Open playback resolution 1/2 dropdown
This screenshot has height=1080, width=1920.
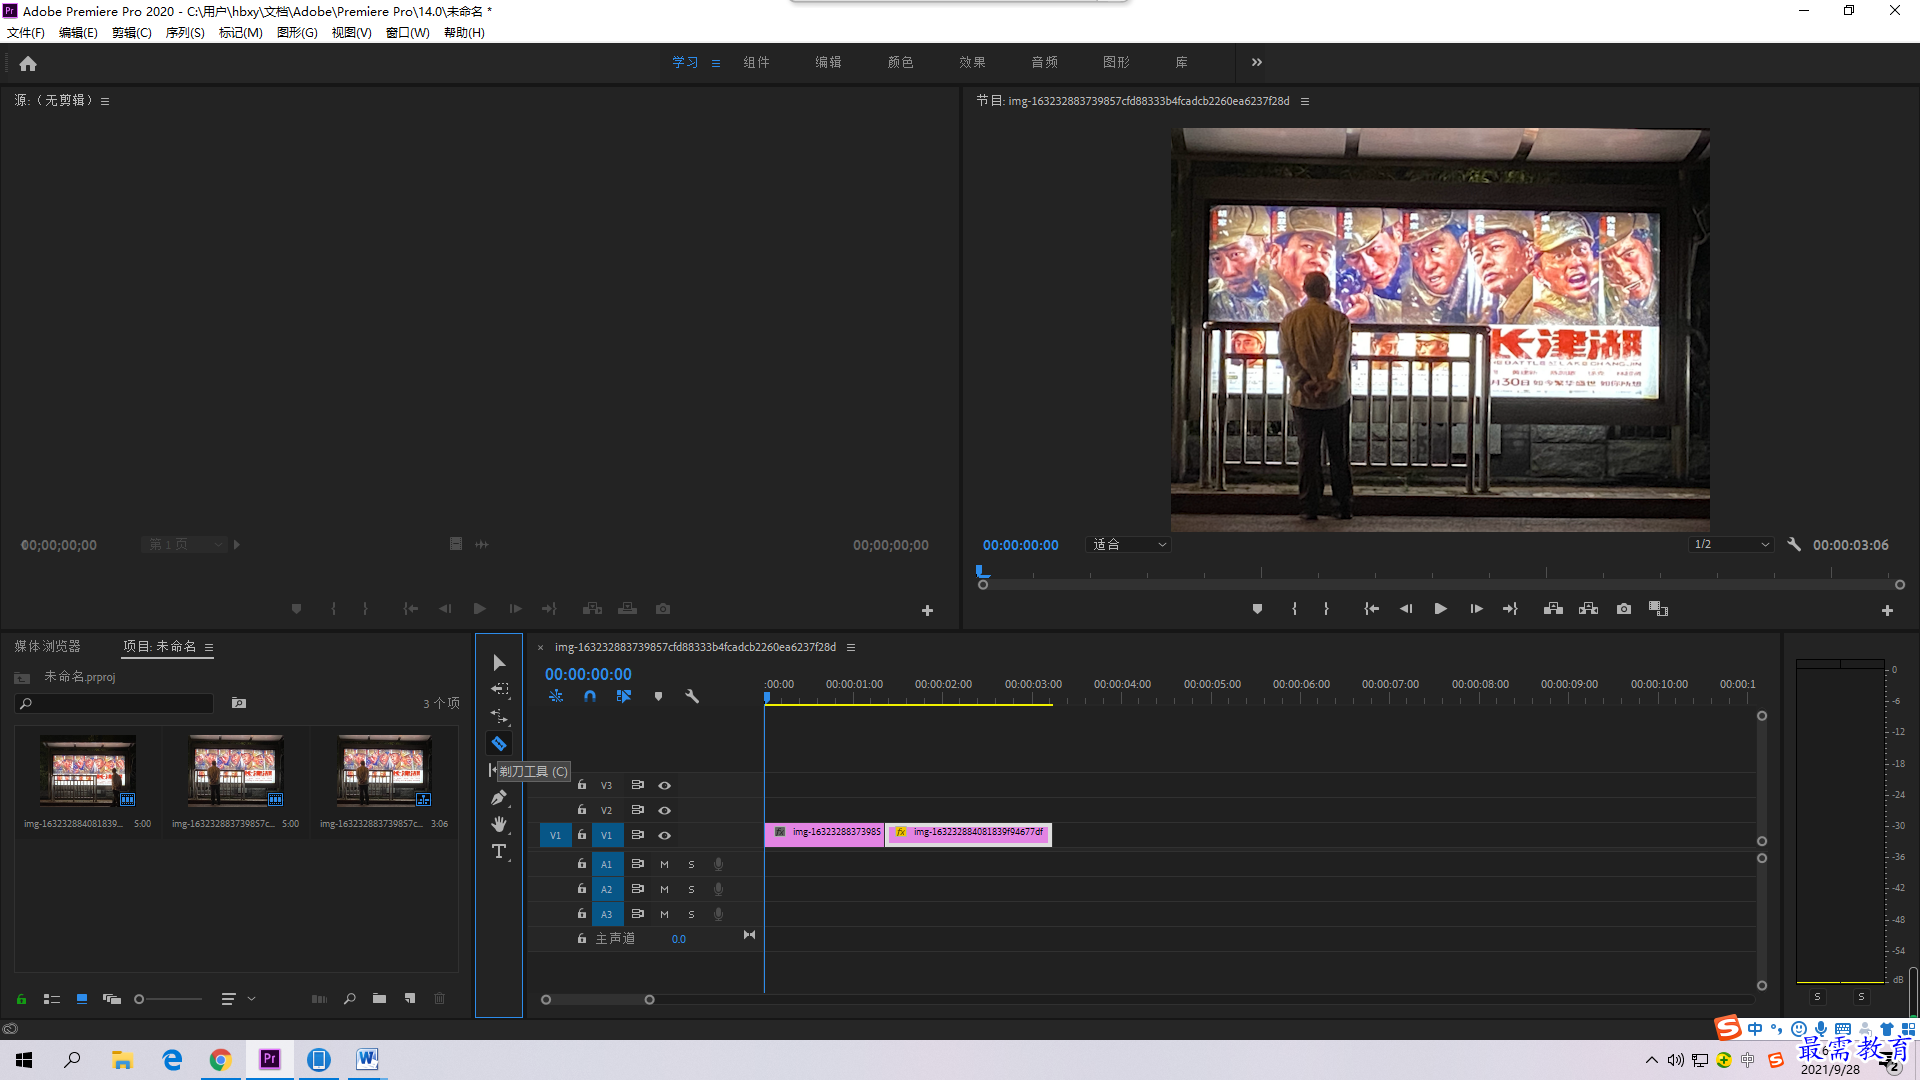tap(1731, 545)
